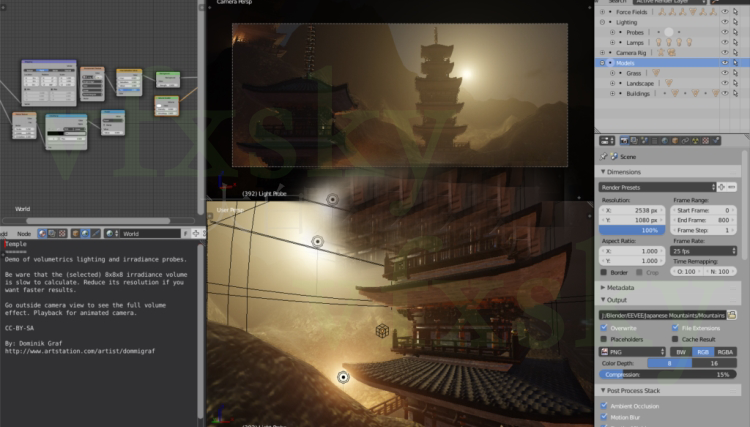Add a render preset with plus button
Image resolution: width=750 pixels, height=427 pixels.
[721, 187]
